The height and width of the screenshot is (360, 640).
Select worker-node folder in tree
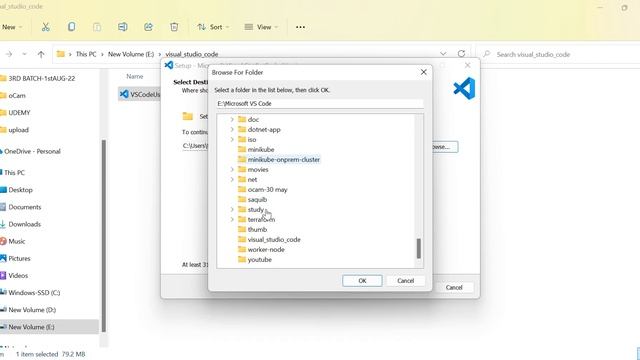[266, 249]
